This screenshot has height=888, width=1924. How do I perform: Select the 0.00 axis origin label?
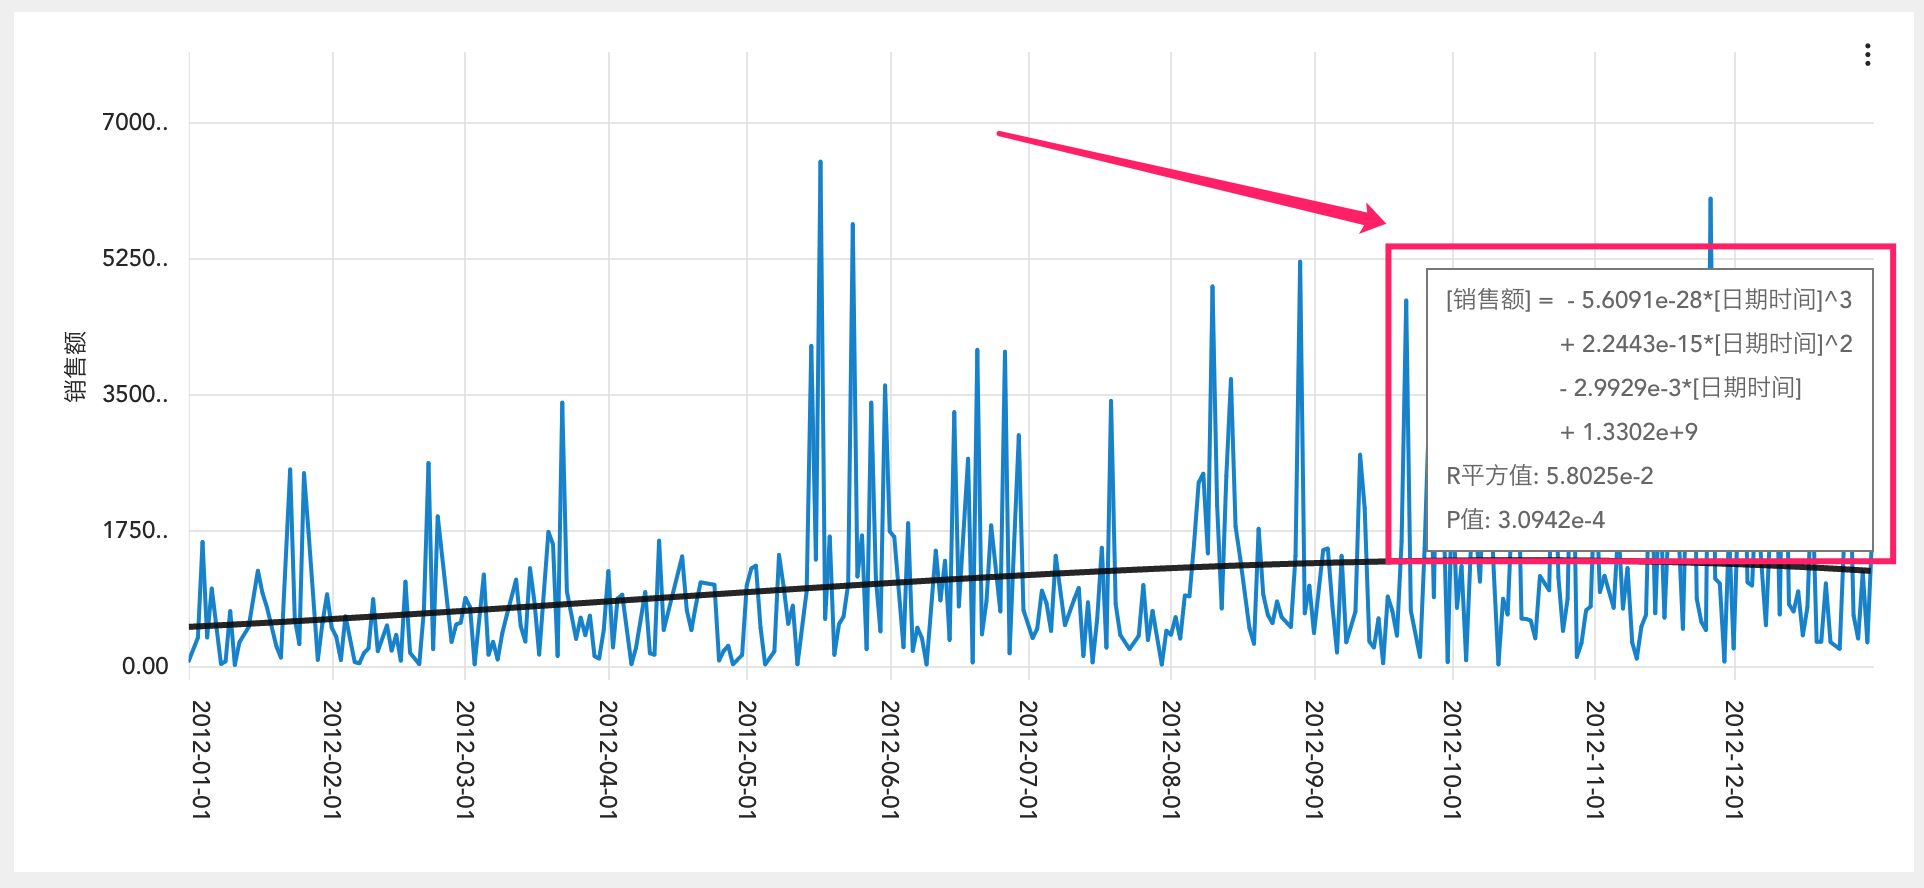point(145,667)
